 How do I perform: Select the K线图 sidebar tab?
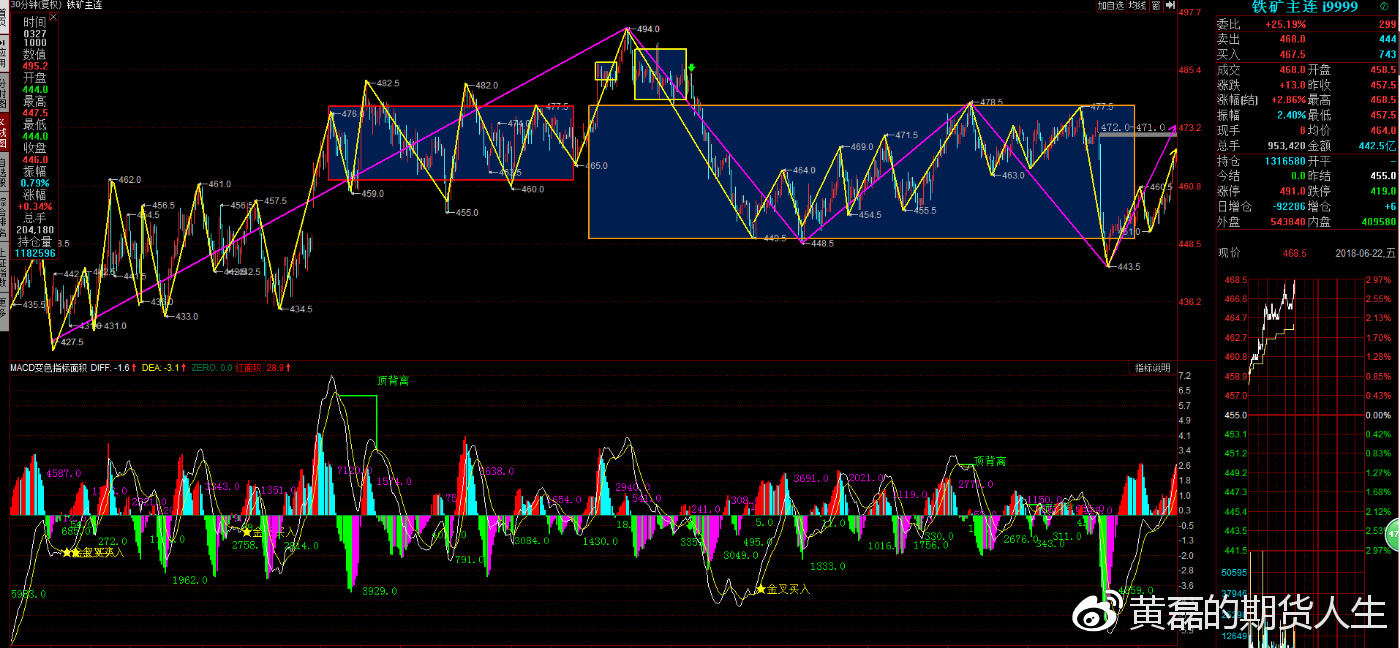click(x=4, y=130)
